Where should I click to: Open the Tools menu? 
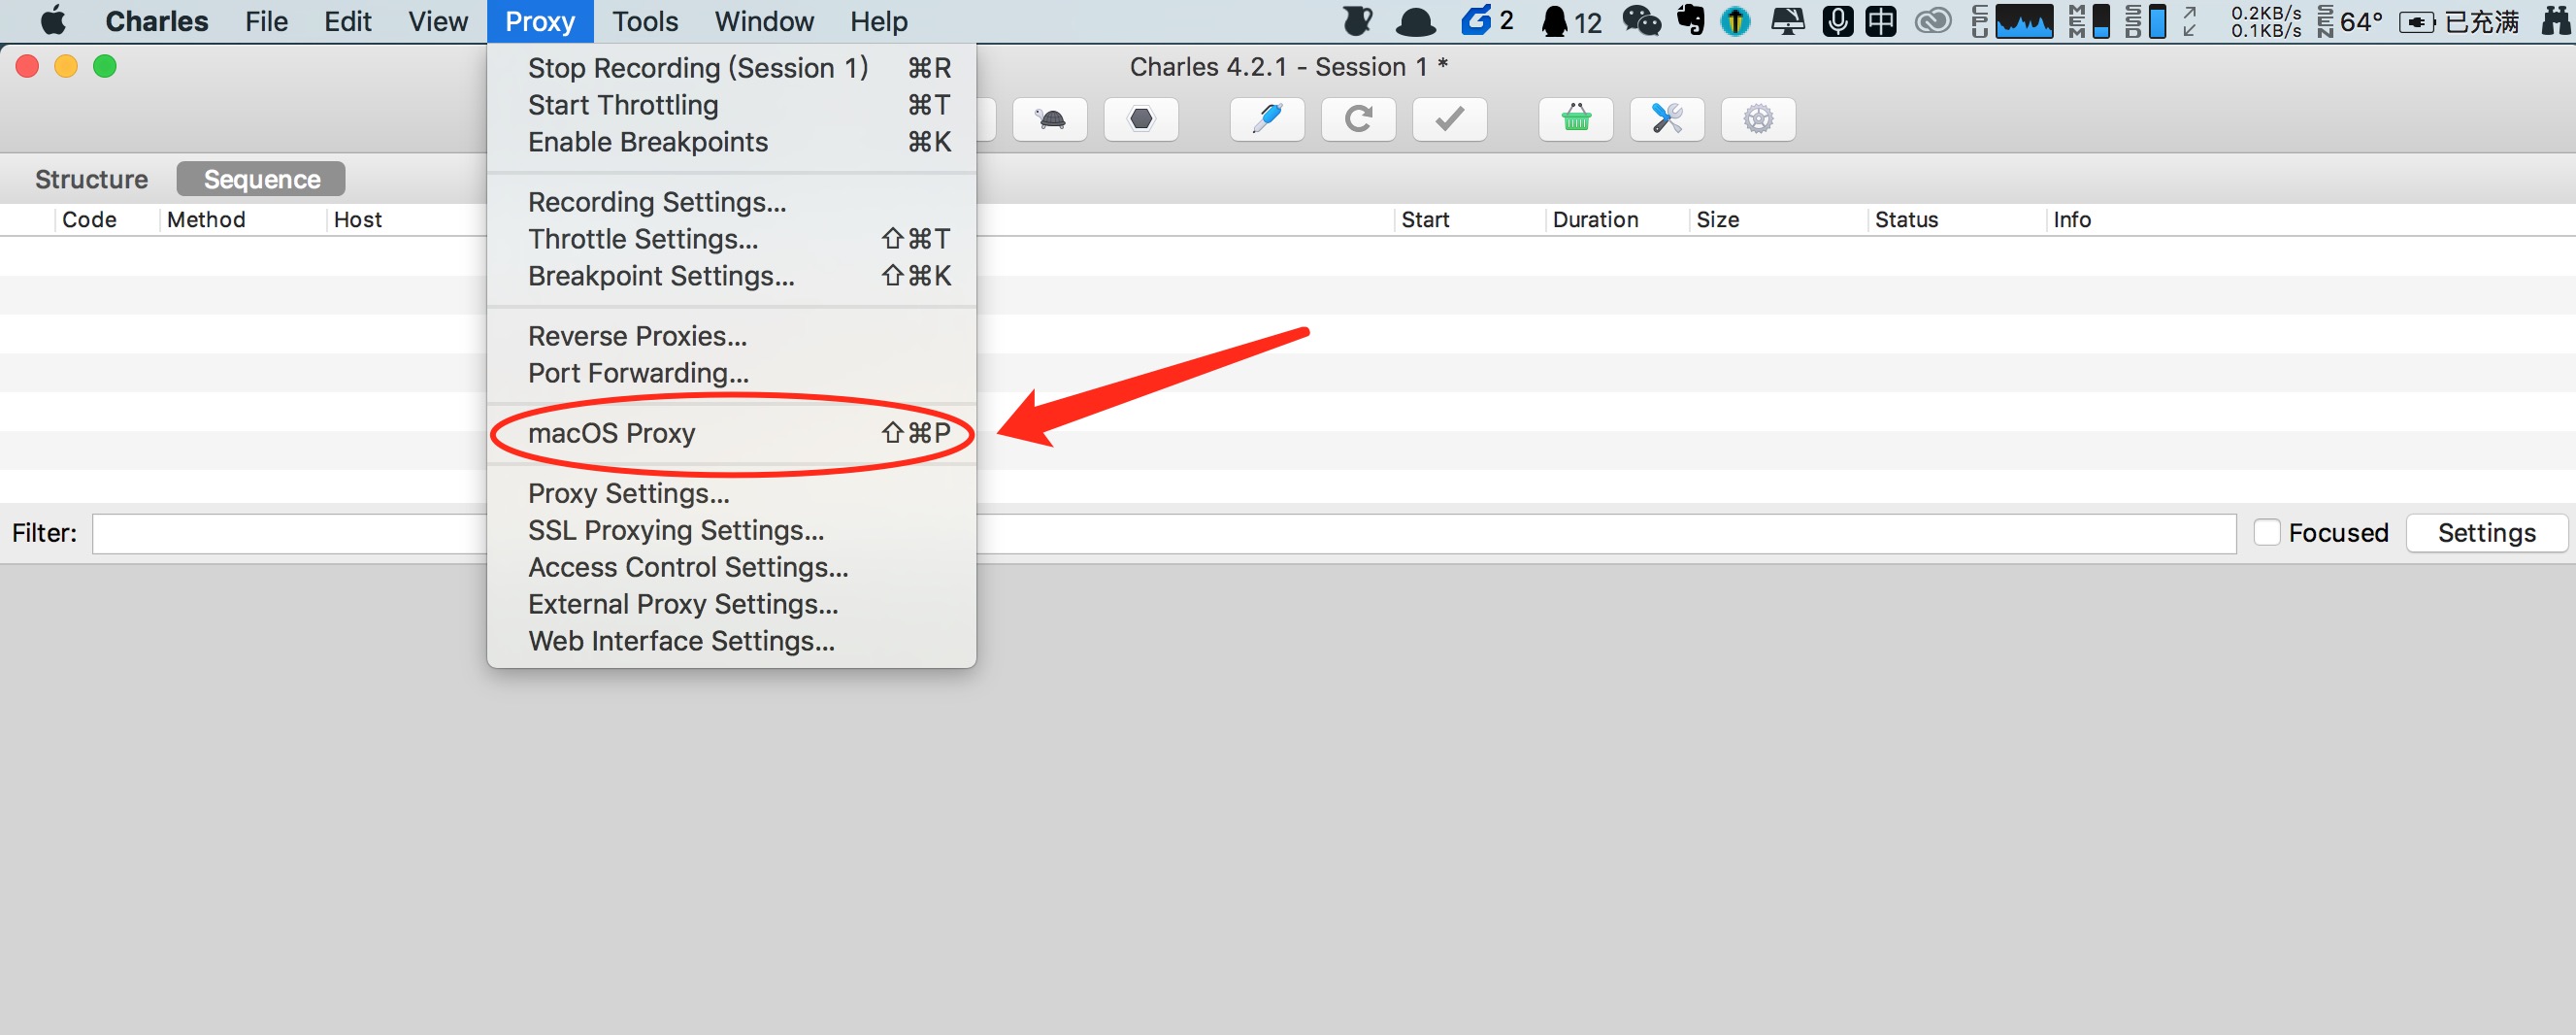[x=645, y=21]
